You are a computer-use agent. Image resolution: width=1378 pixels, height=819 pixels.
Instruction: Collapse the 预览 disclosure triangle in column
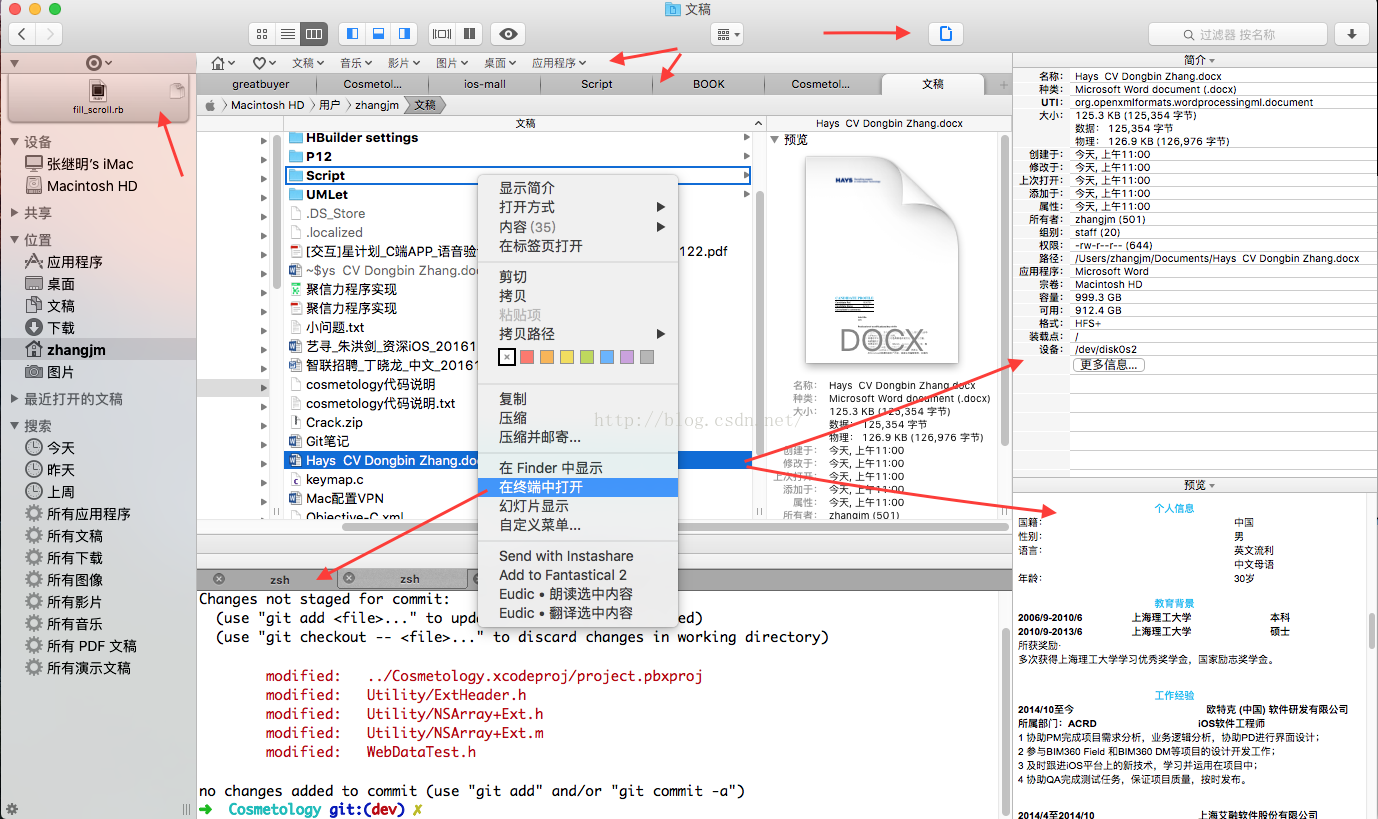[775, 140]
